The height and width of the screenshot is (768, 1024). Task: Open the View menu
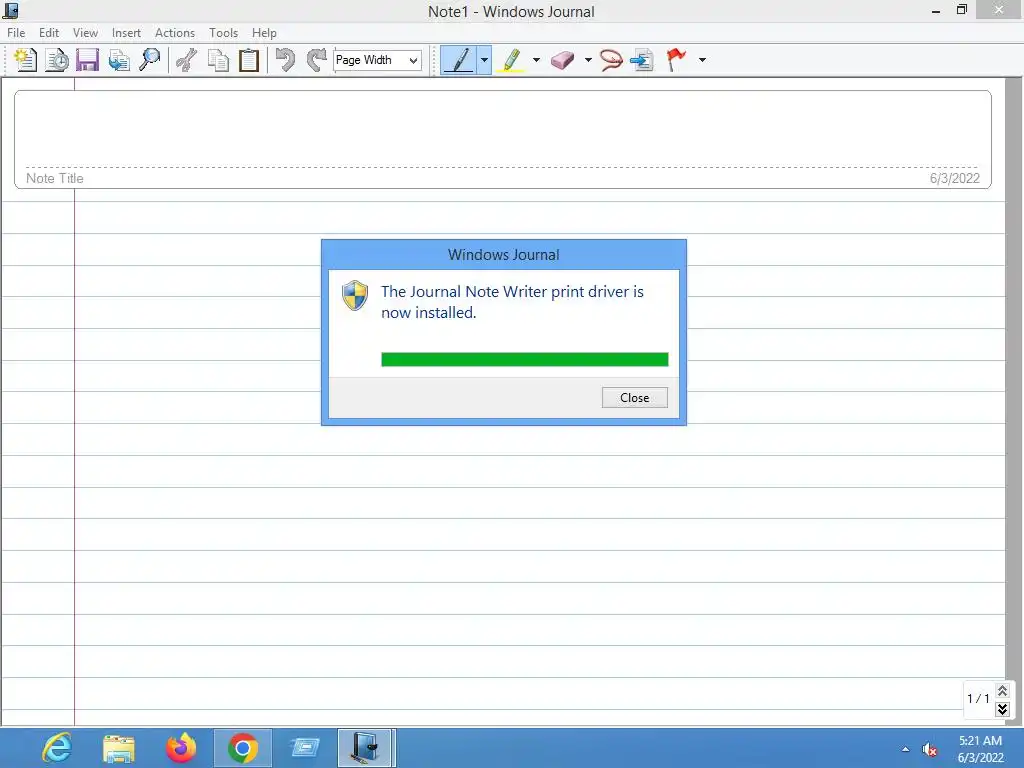coord(86,33)
